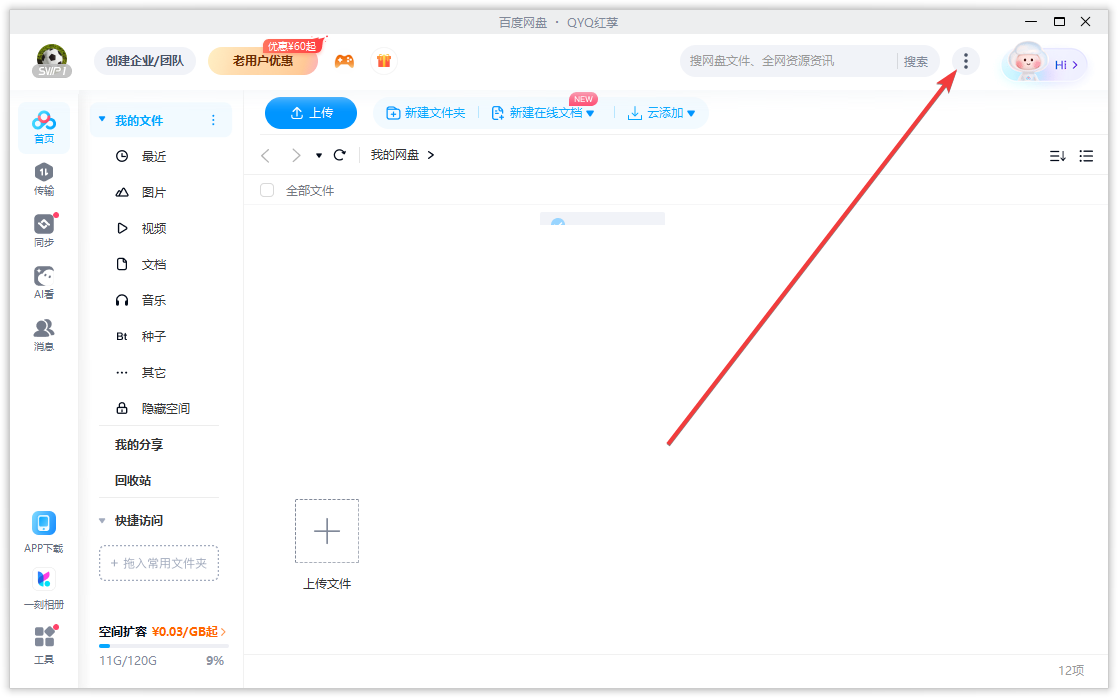Toggle the sort order control
Image resolution: width=1118 pixels, height=698 pixels.
[1058, 155]
